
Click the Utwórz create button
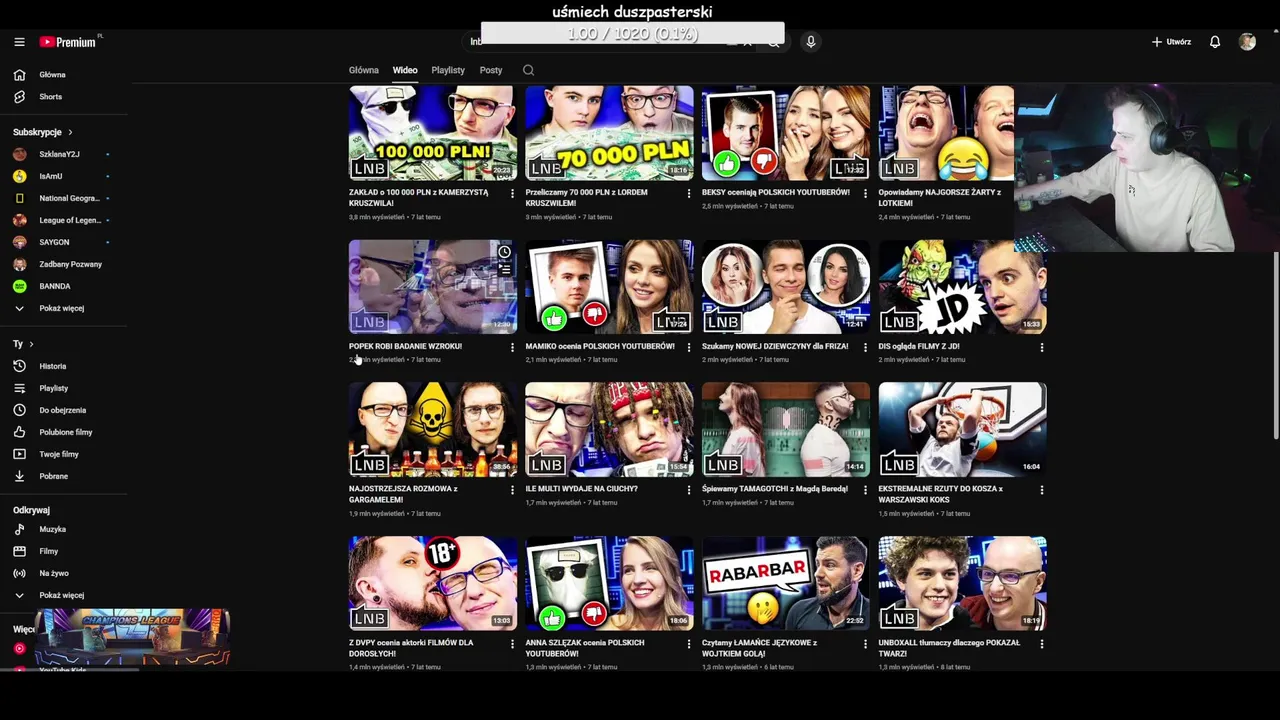(x=1171, y=42)
